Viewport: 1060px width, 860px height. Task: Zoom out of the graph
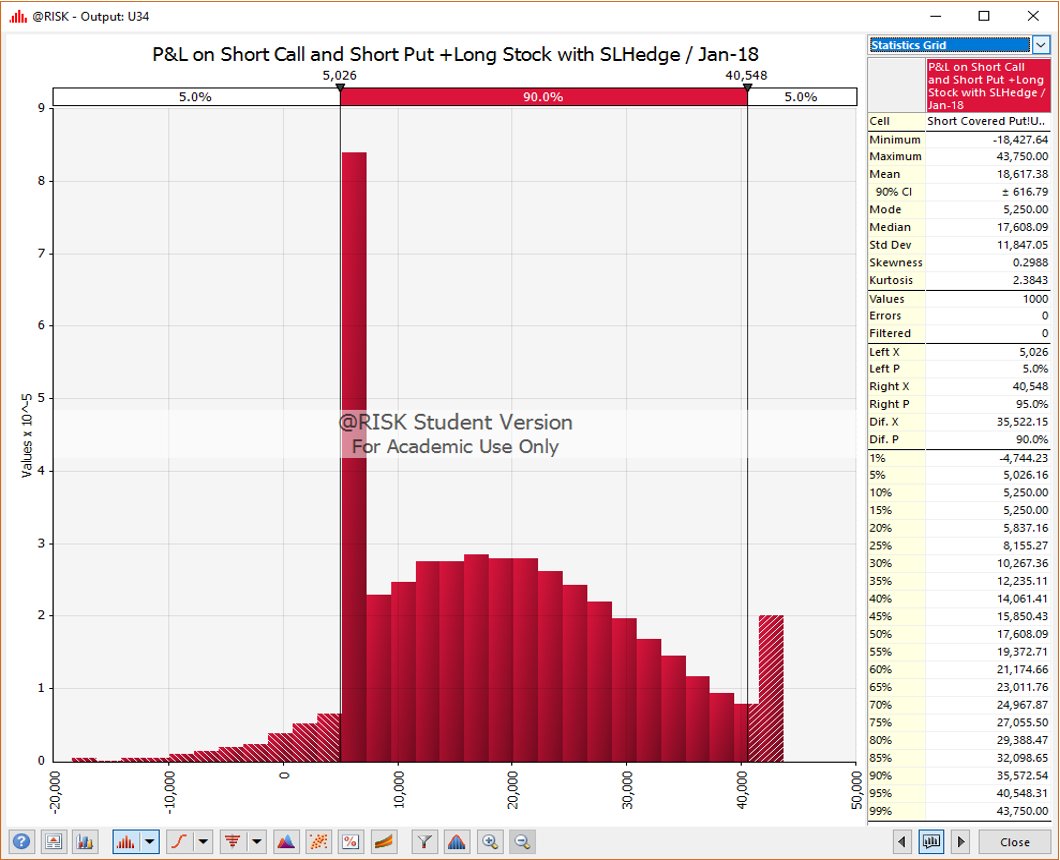522,842
